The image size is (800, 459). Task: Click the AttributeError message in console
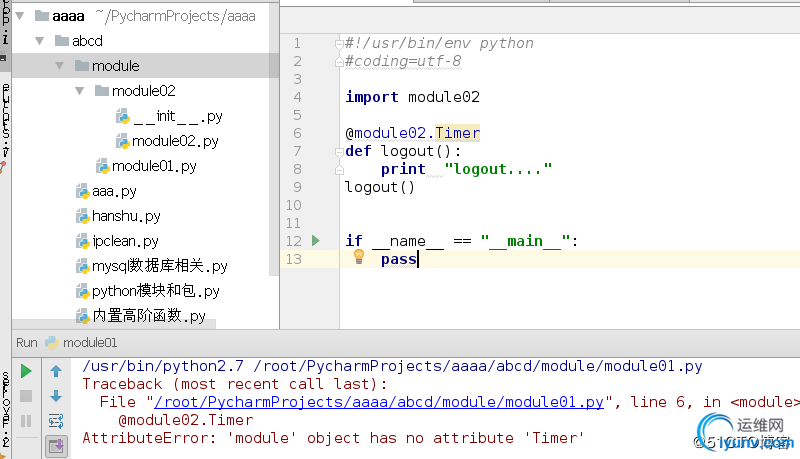333,438
